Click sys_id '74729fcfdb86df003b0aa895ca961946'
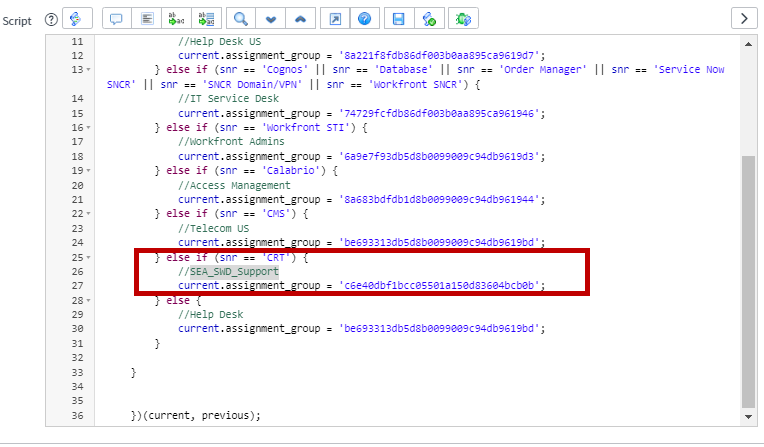The height and width of the screenshot is (447, 764). 439,114
